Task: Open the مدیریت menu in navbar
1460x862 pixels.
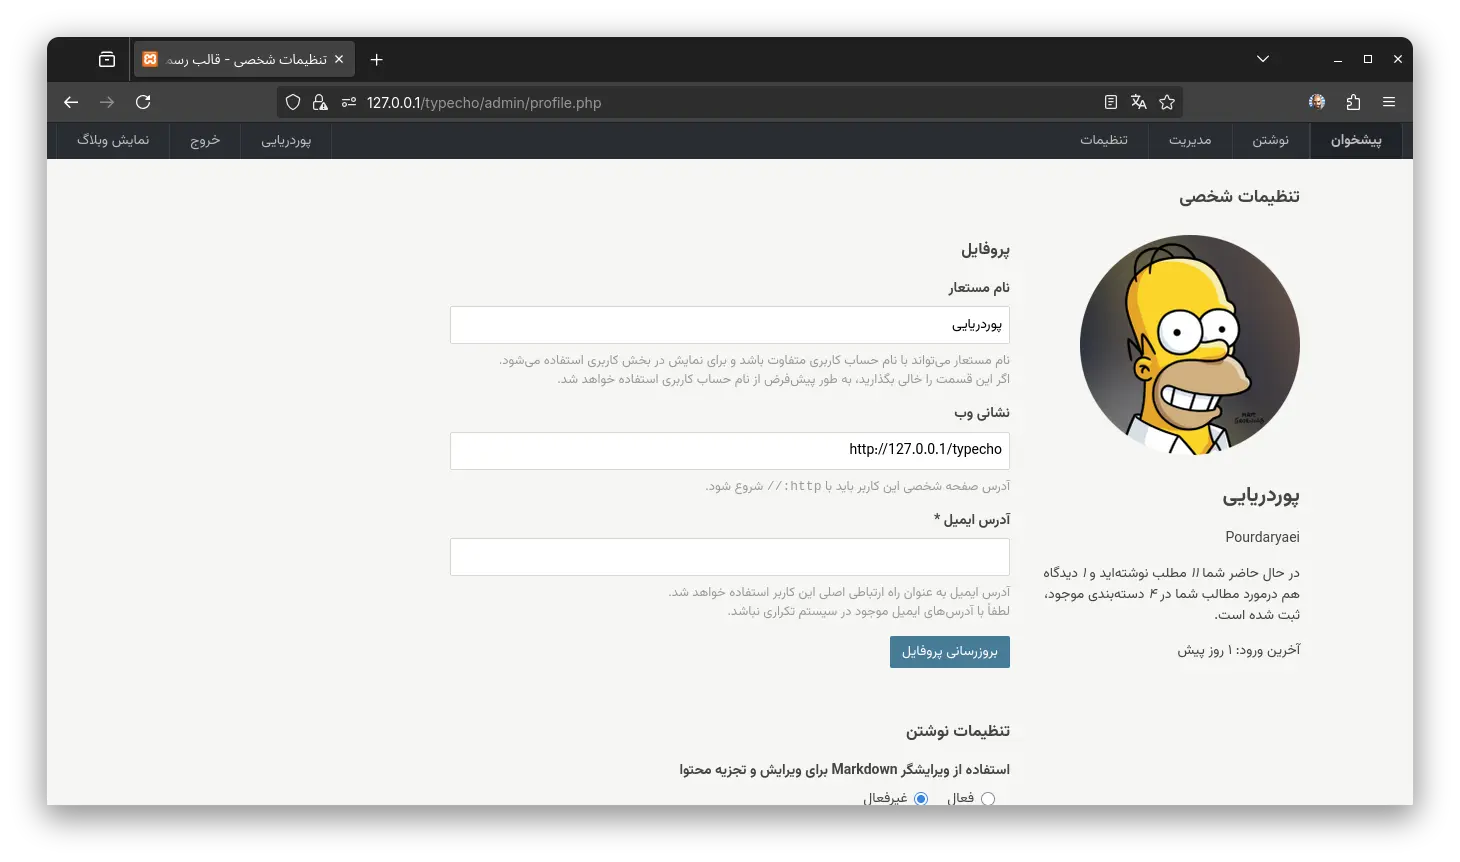Action: 1190,140
